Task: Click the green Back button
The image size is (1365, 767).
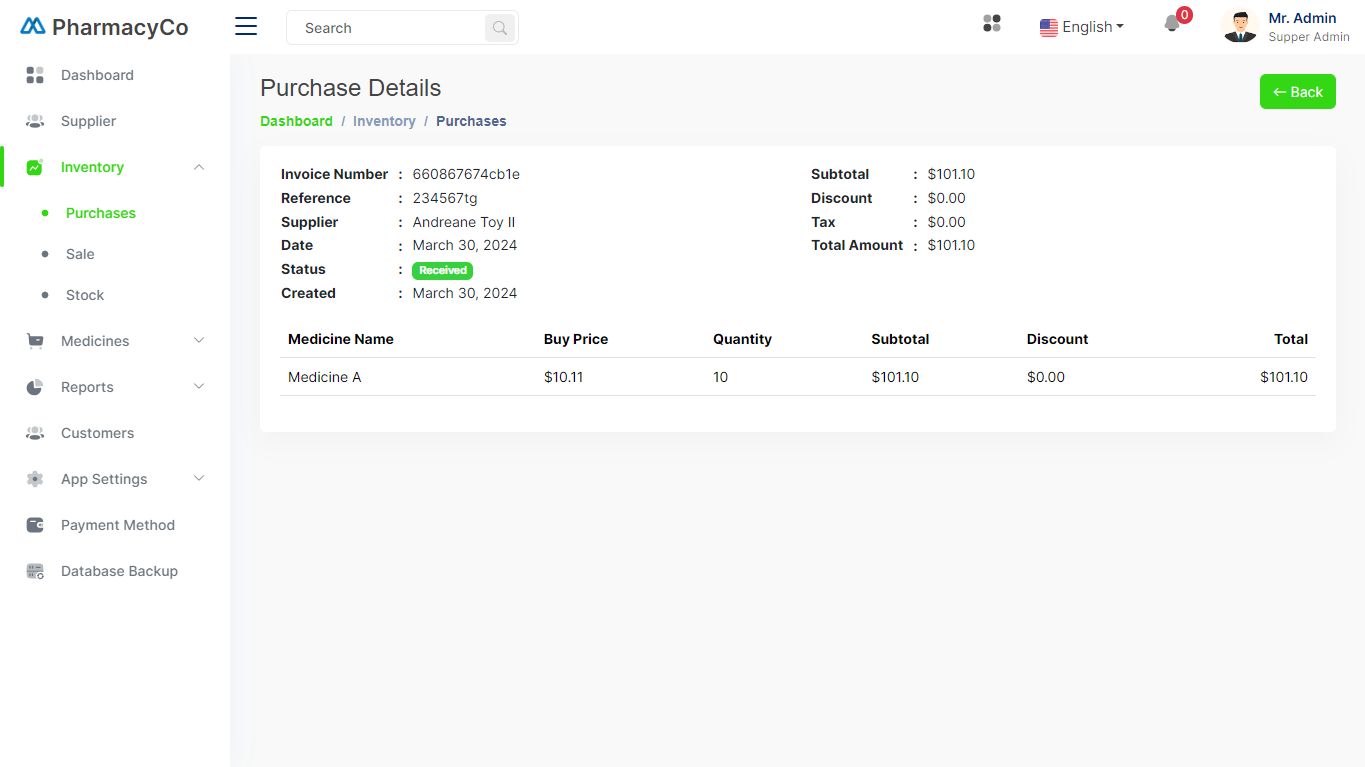Action: coord(1297,92)
